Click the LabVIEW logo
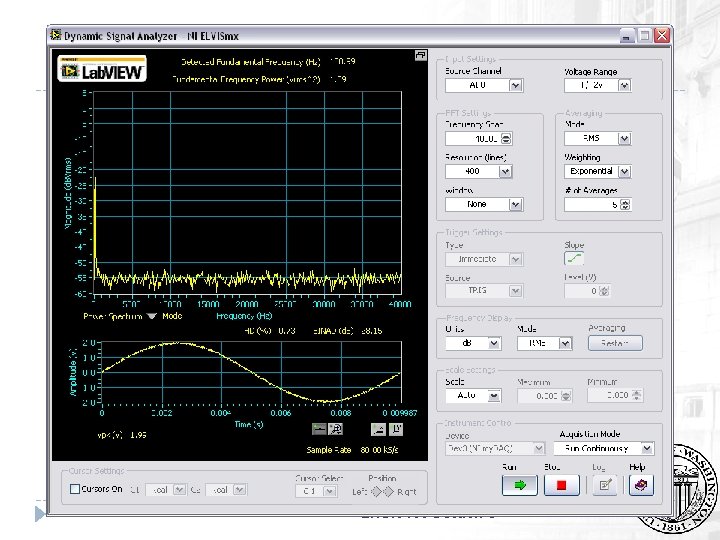 (103, 69)
